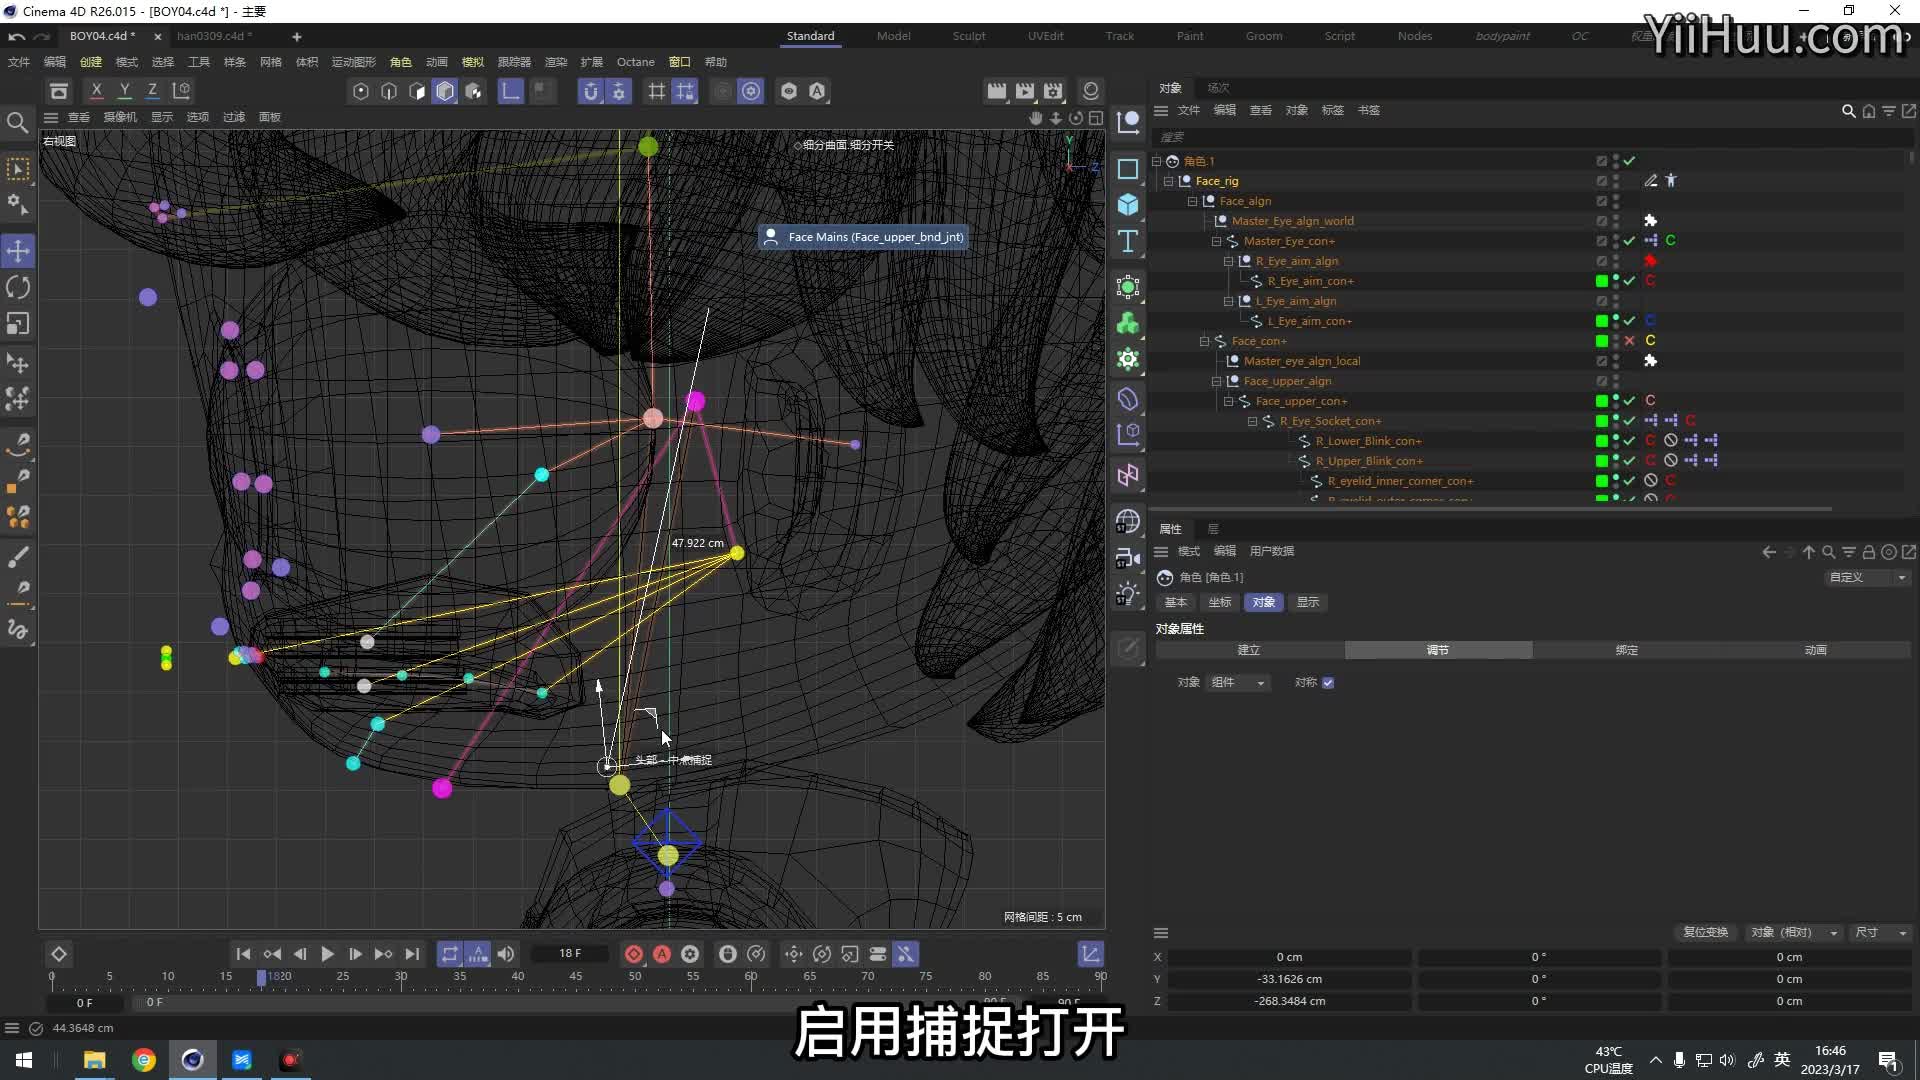Collapse Master_Eye_con+ tree node
This screenshot has width=1920, height=1080.
pos(1217,241)
